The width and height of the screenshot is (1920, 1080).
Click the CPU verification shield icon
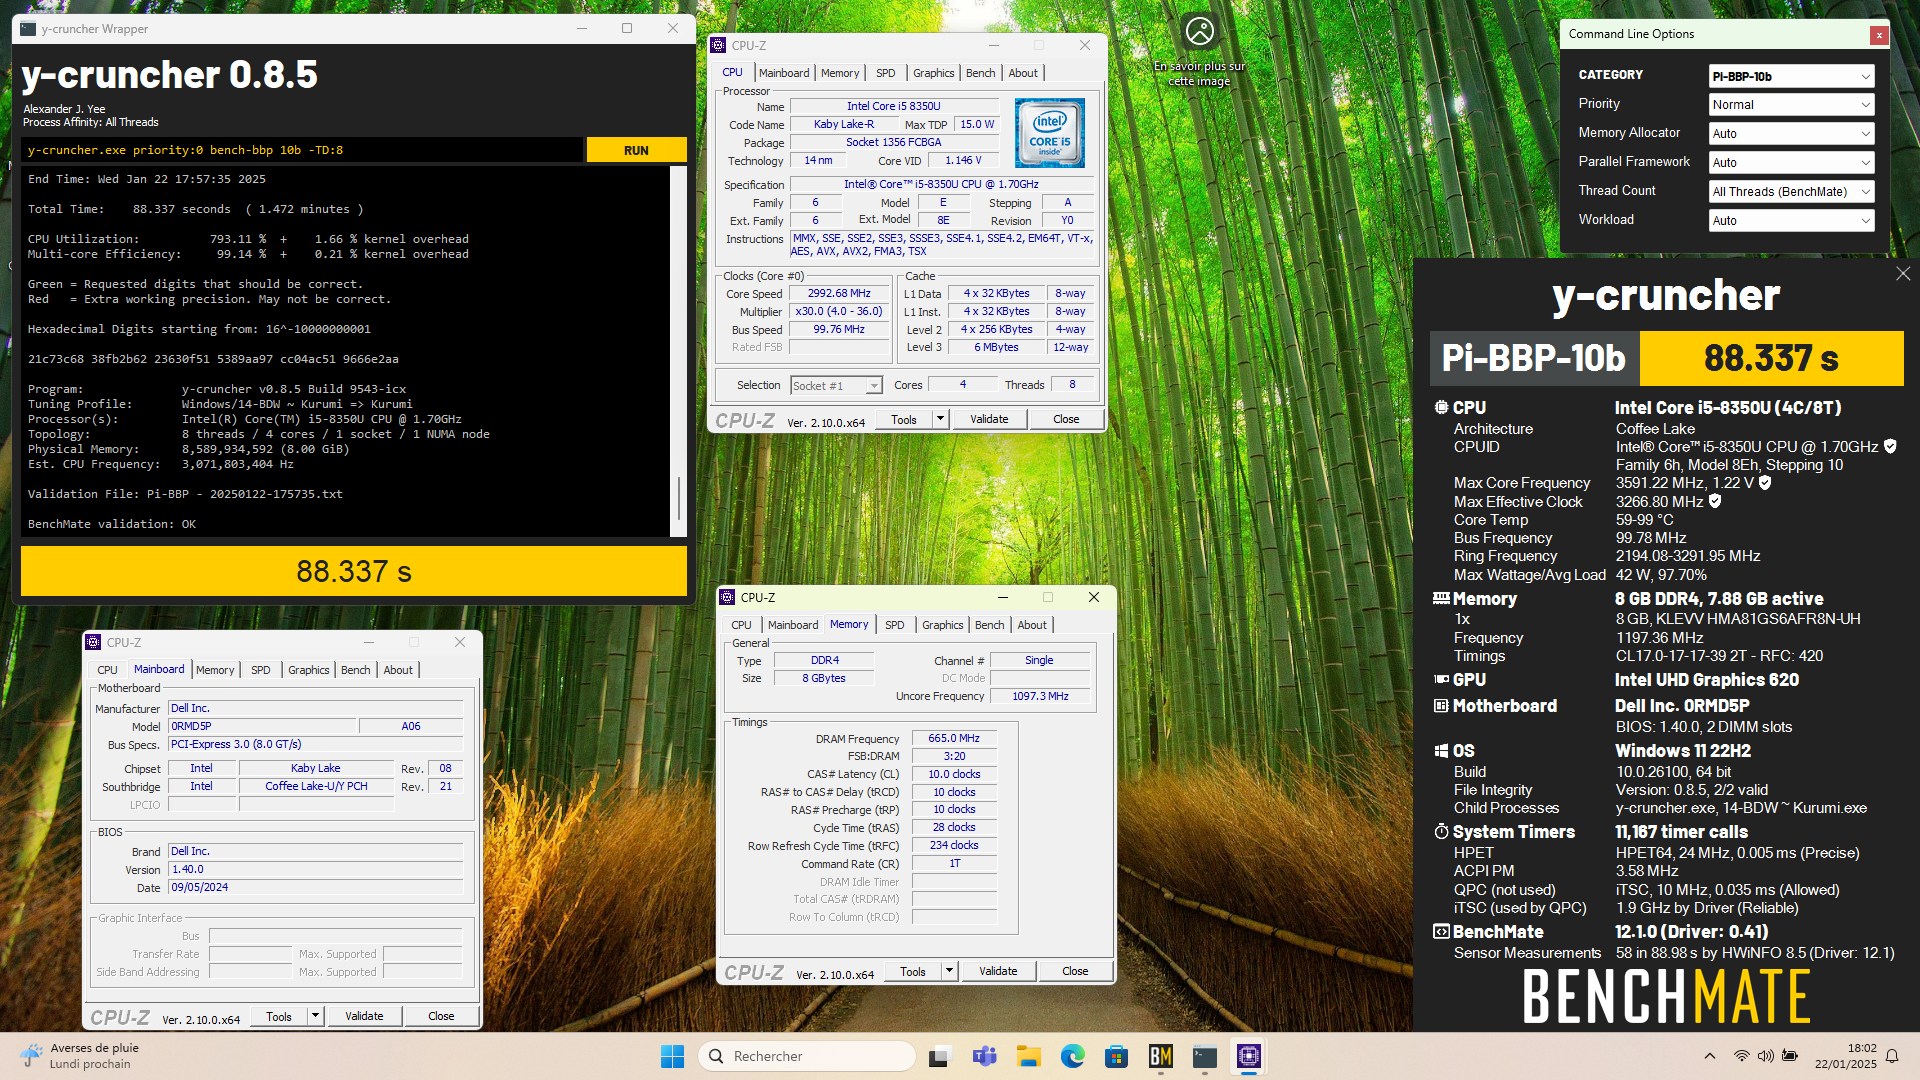pos(1890,447)
